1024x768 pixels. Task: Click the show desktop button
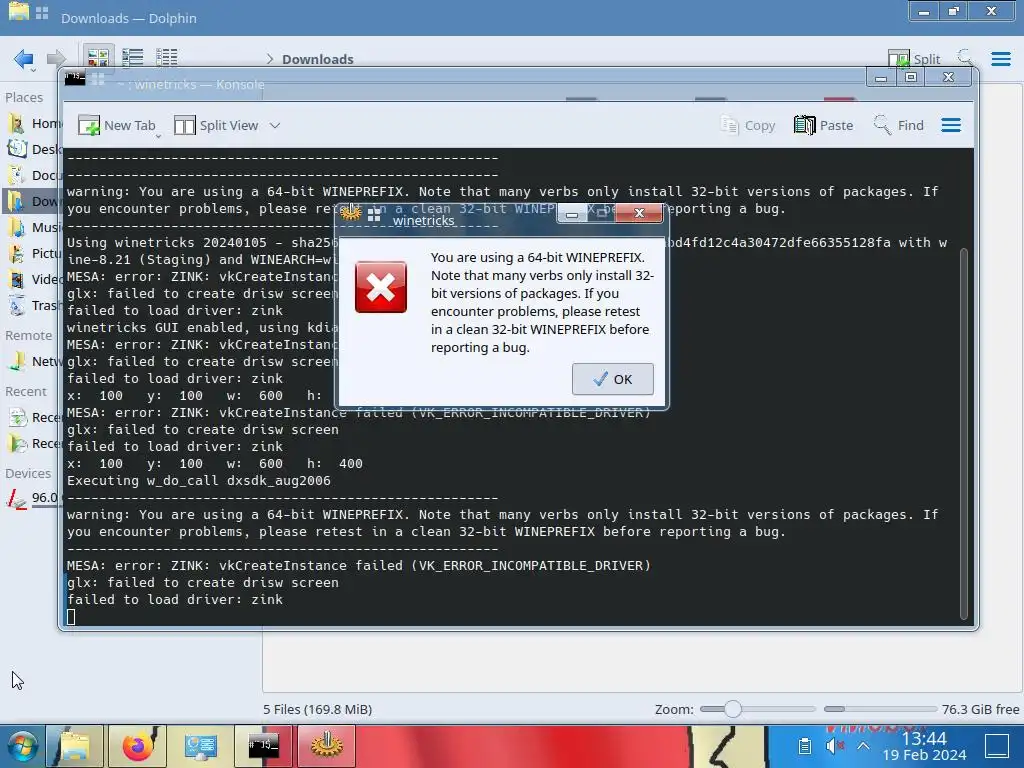click(997, 746)
